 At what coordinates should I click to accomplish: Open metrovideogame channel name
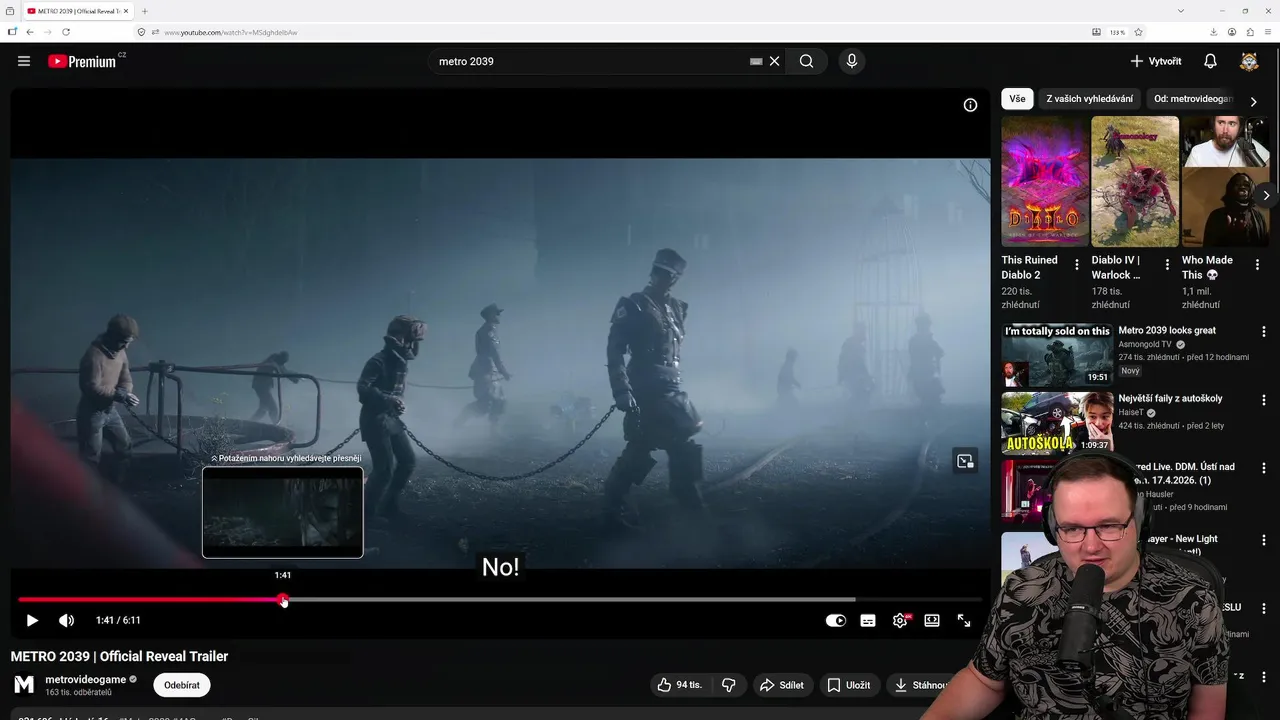[86, 679]
